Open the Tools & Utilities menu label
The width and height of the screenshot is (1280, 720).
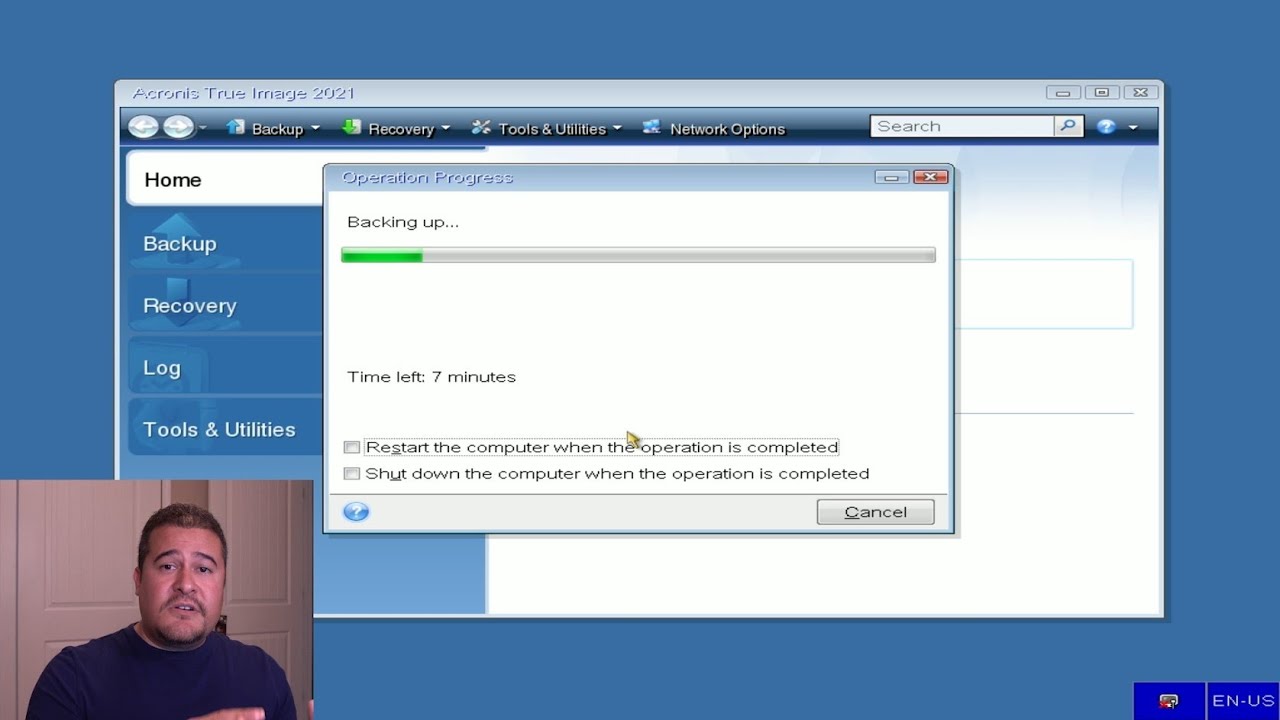[552, 129]
